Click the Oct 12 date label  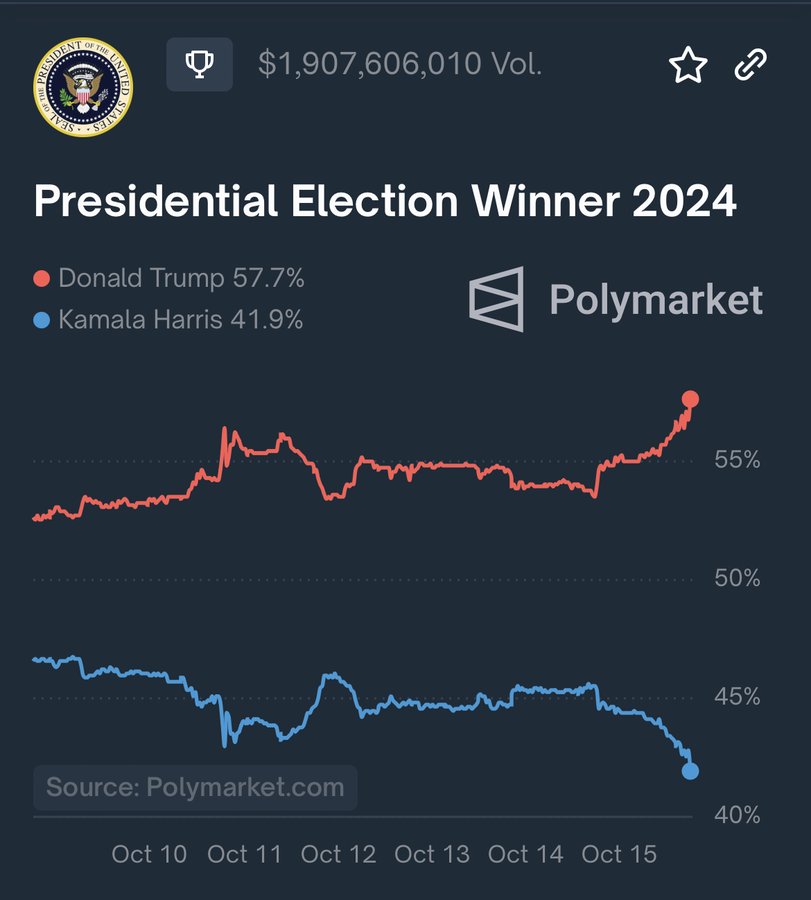(338, 854)
